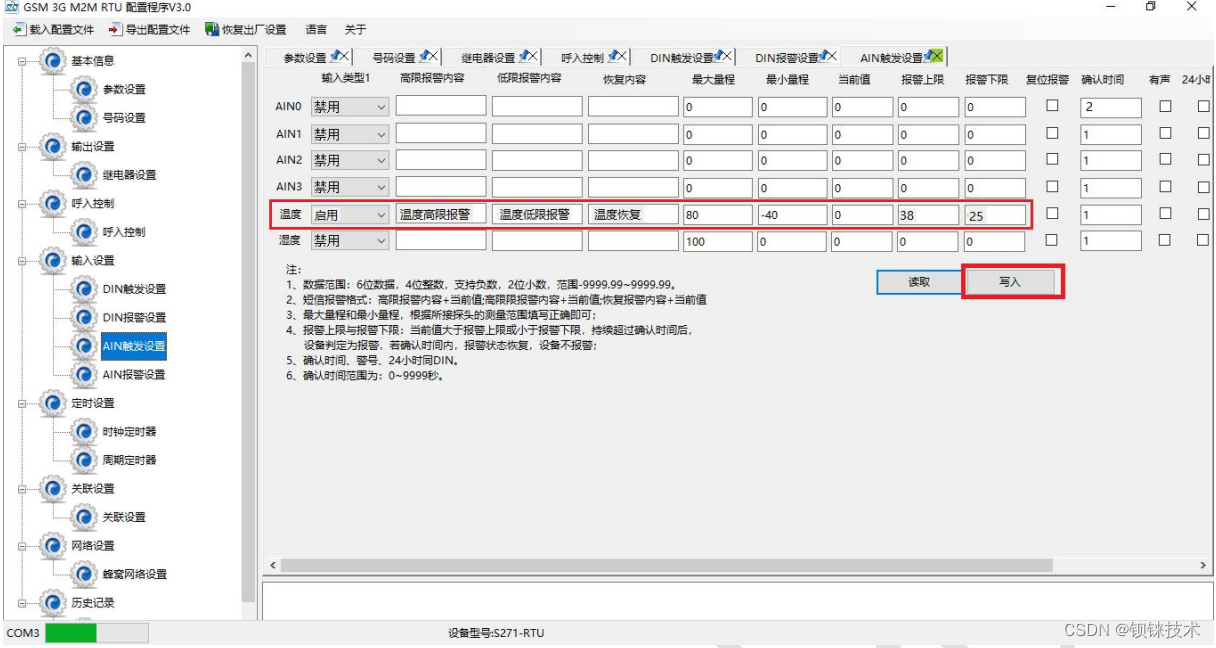Enable 复位报警 checkbox for 温度 row
The height and width of the screenshot is (648, 1216).
1052,213
